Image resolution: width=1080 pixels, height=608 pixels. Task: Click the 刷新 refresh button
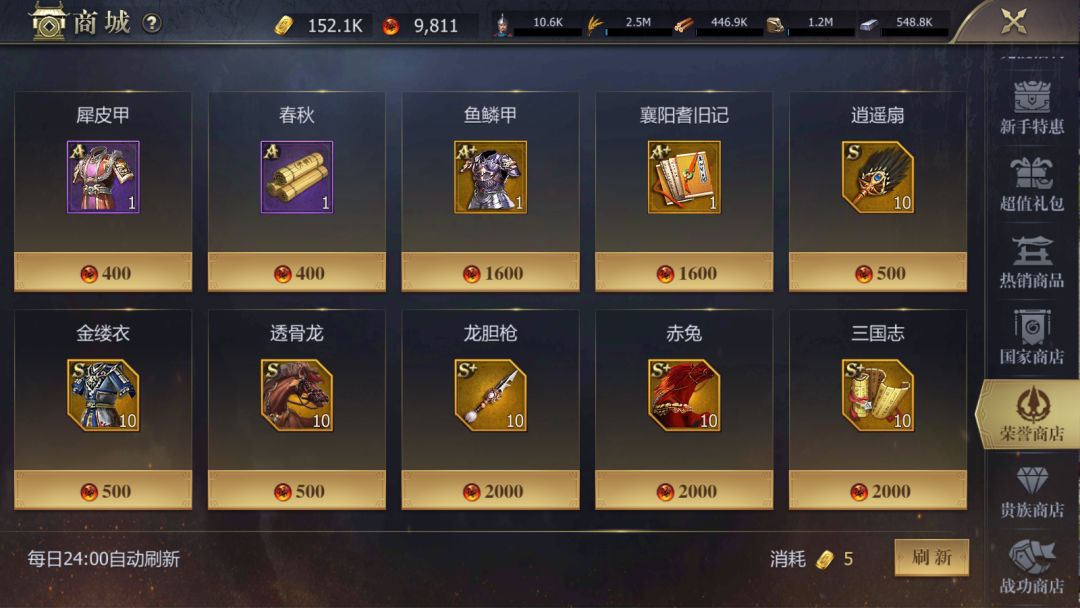click(931, 557)
